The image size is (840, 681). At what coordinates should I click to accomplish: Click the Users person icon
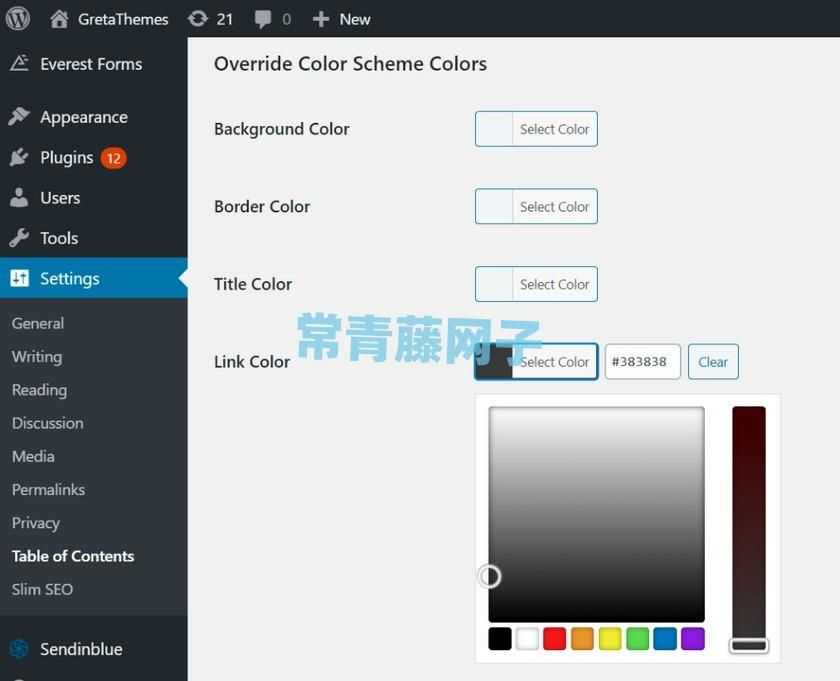pyautogui.click(x=19, y=197)
